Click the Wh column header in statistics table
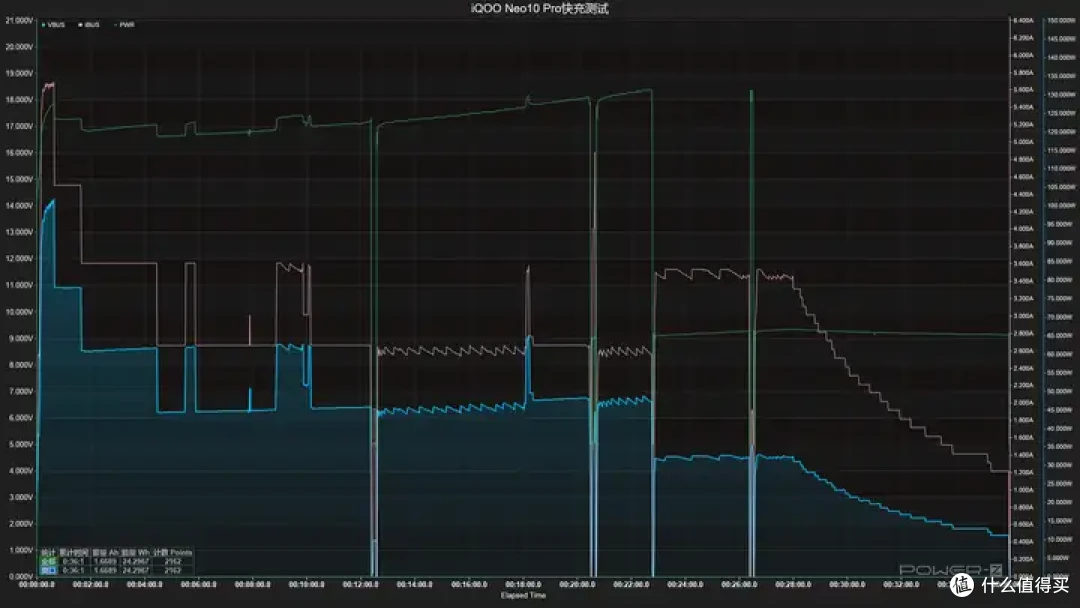 click(136, 553)
